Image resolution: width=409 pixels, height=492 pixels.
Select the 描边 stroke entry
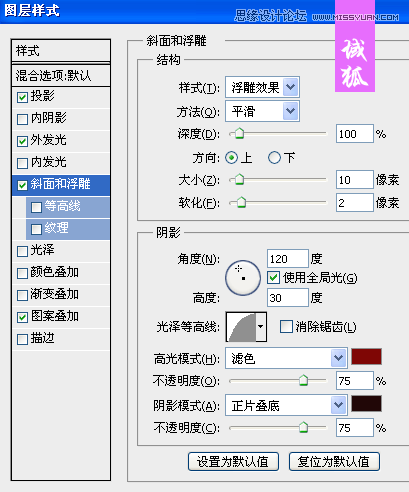tap(61, 339)
